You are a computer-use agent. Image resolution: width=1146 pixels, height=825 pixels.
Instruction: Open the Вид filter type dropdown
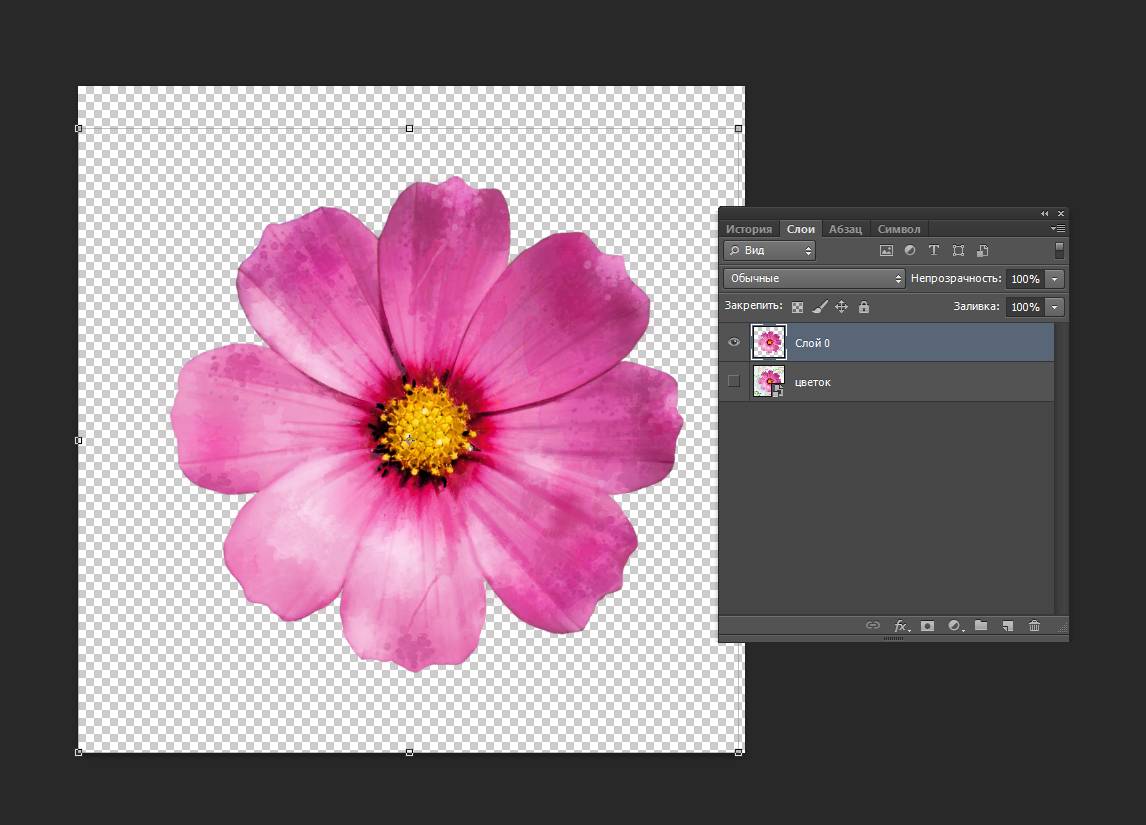click(x=769, y=251)
